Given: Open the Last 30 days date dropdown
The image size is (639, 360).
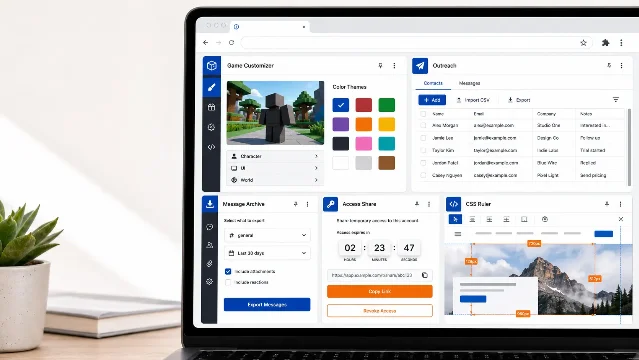Looking at the screenshot, I should coord(267,253).
